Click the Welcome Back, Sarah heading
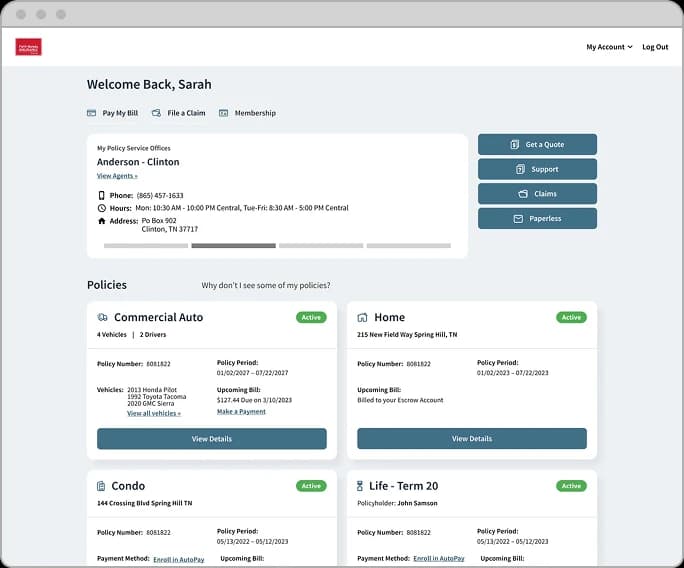This screenshot has width=684, height=568. [149, 84]
